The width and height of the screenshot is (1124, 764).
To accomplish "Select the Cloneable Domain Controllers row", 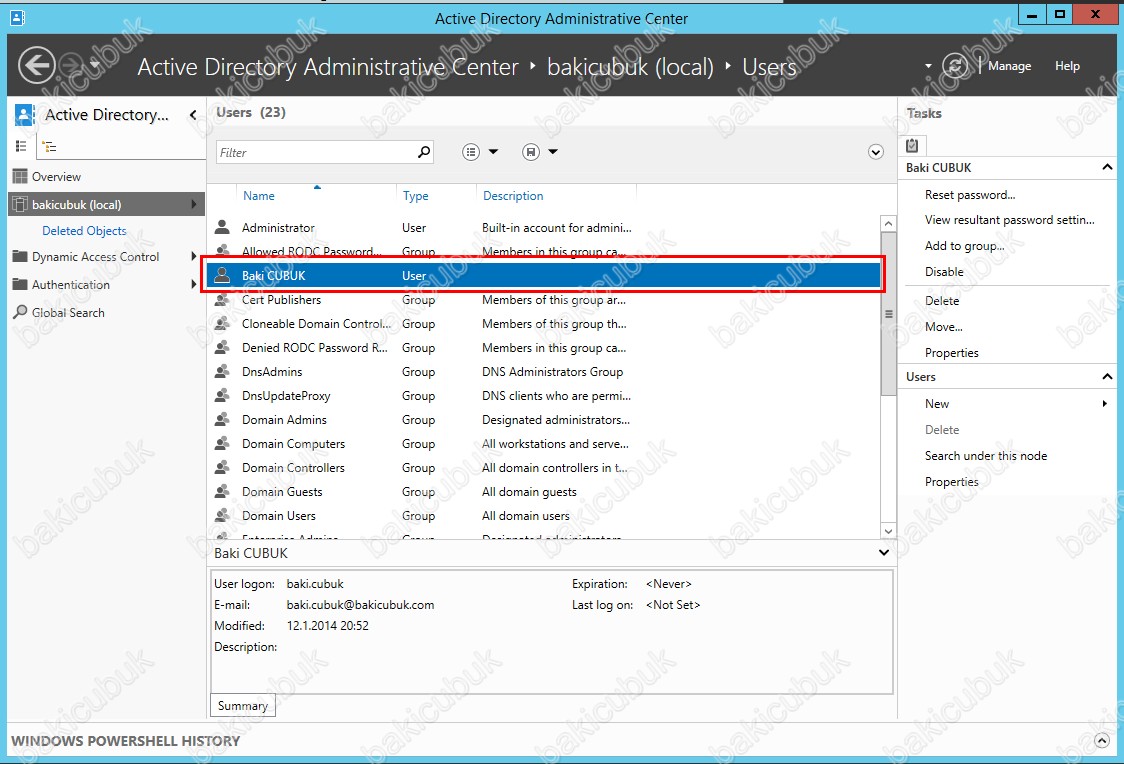I will 543,324.
